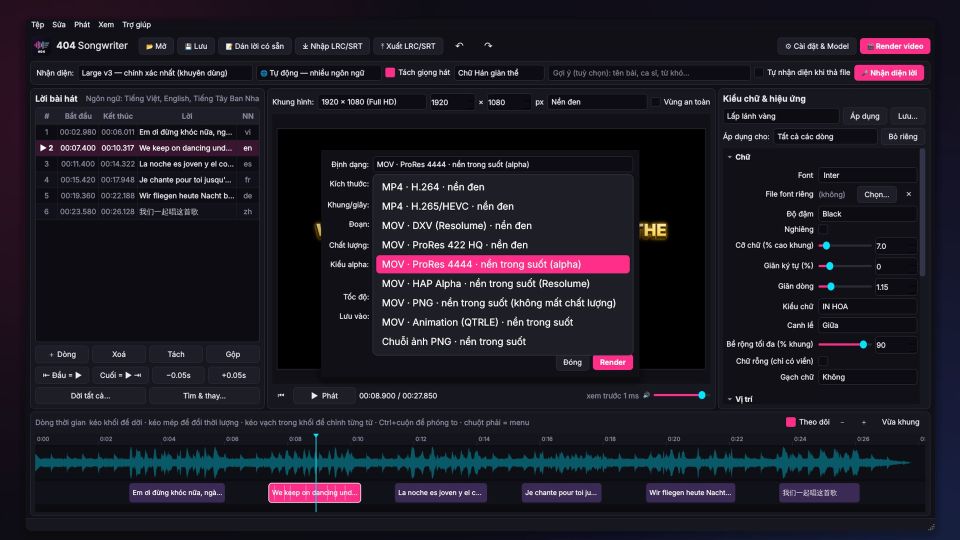Open the Lấp lánh vàng style preset dropdown
Viewport: 960px width, 540px height.
click(x=781, y=116)
